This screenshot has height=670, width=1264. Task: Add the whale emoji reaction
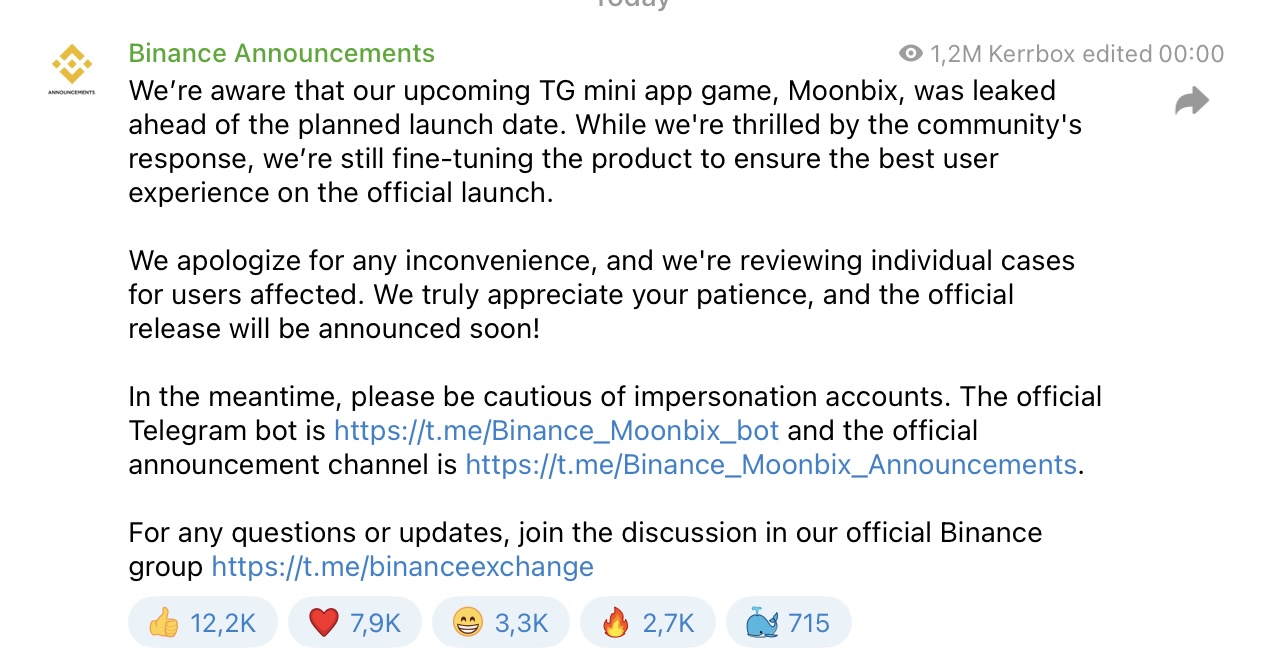(x=788, y=623)
